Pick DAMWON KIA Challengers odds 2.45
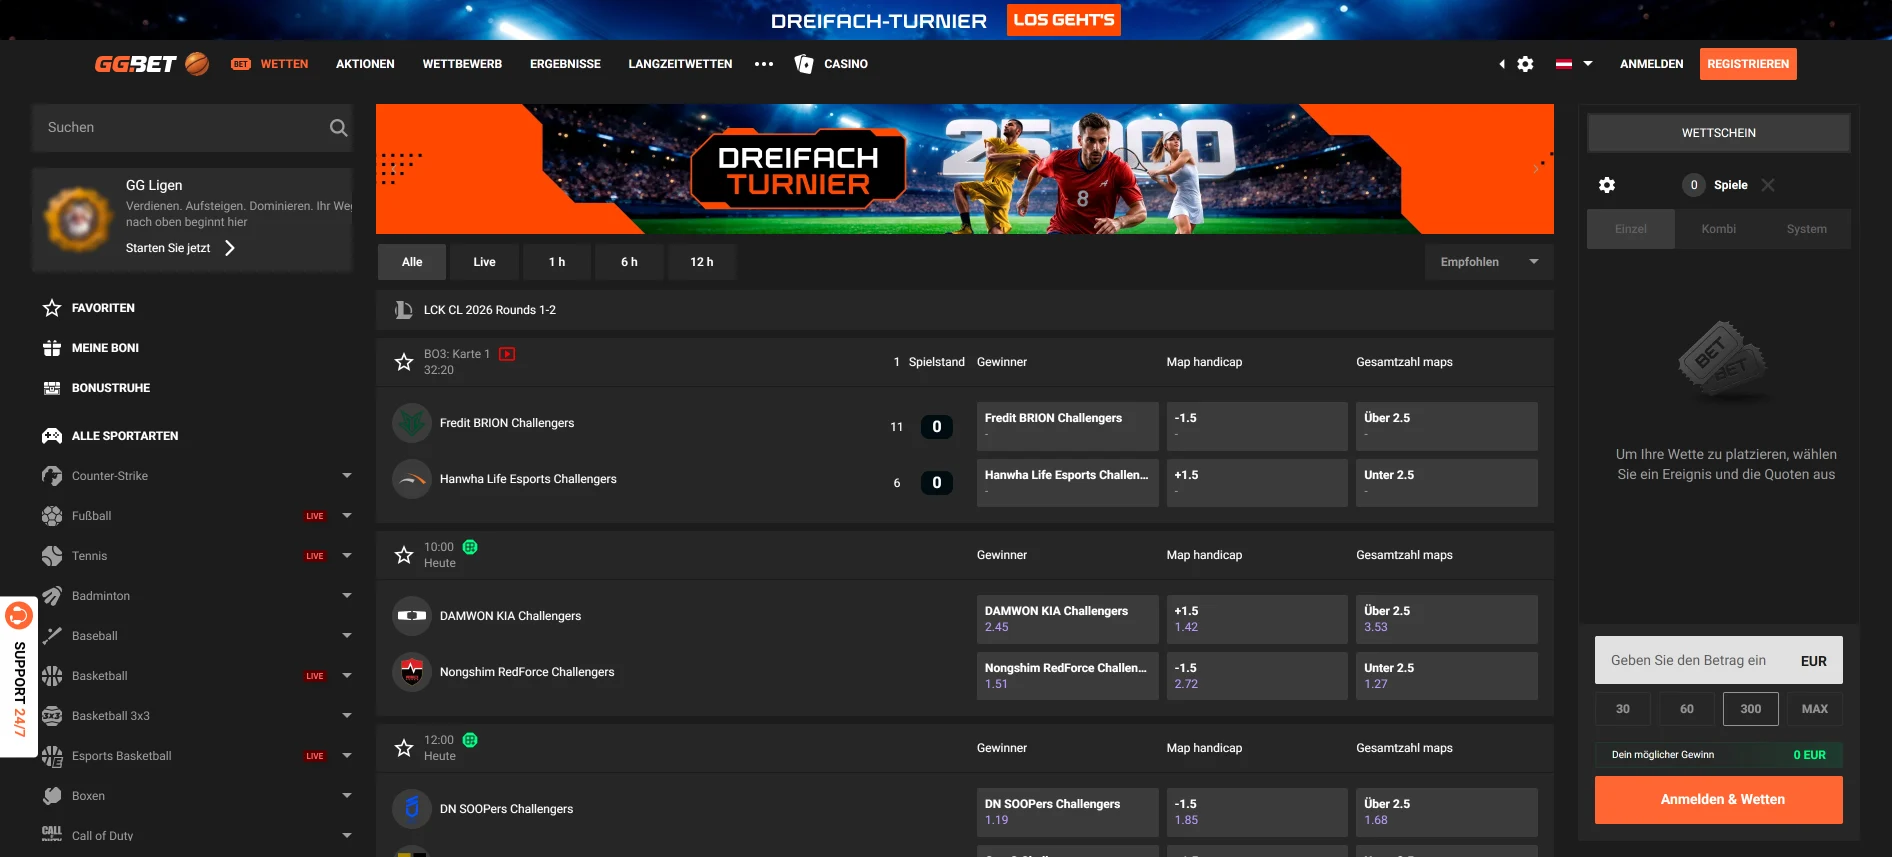 click(x=1067, y=619)
